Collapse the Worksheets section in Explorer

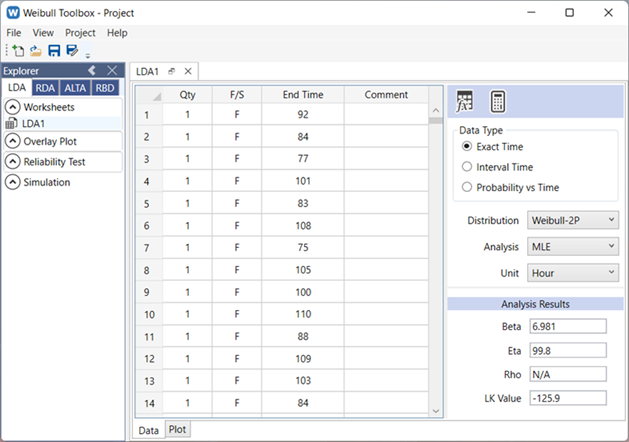click(13, 107)
